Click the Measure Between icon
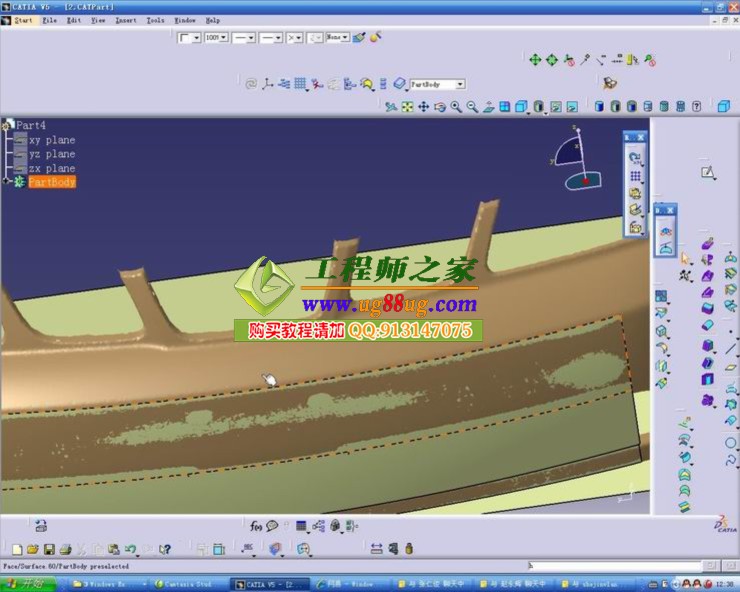 (x=377, y=549)
